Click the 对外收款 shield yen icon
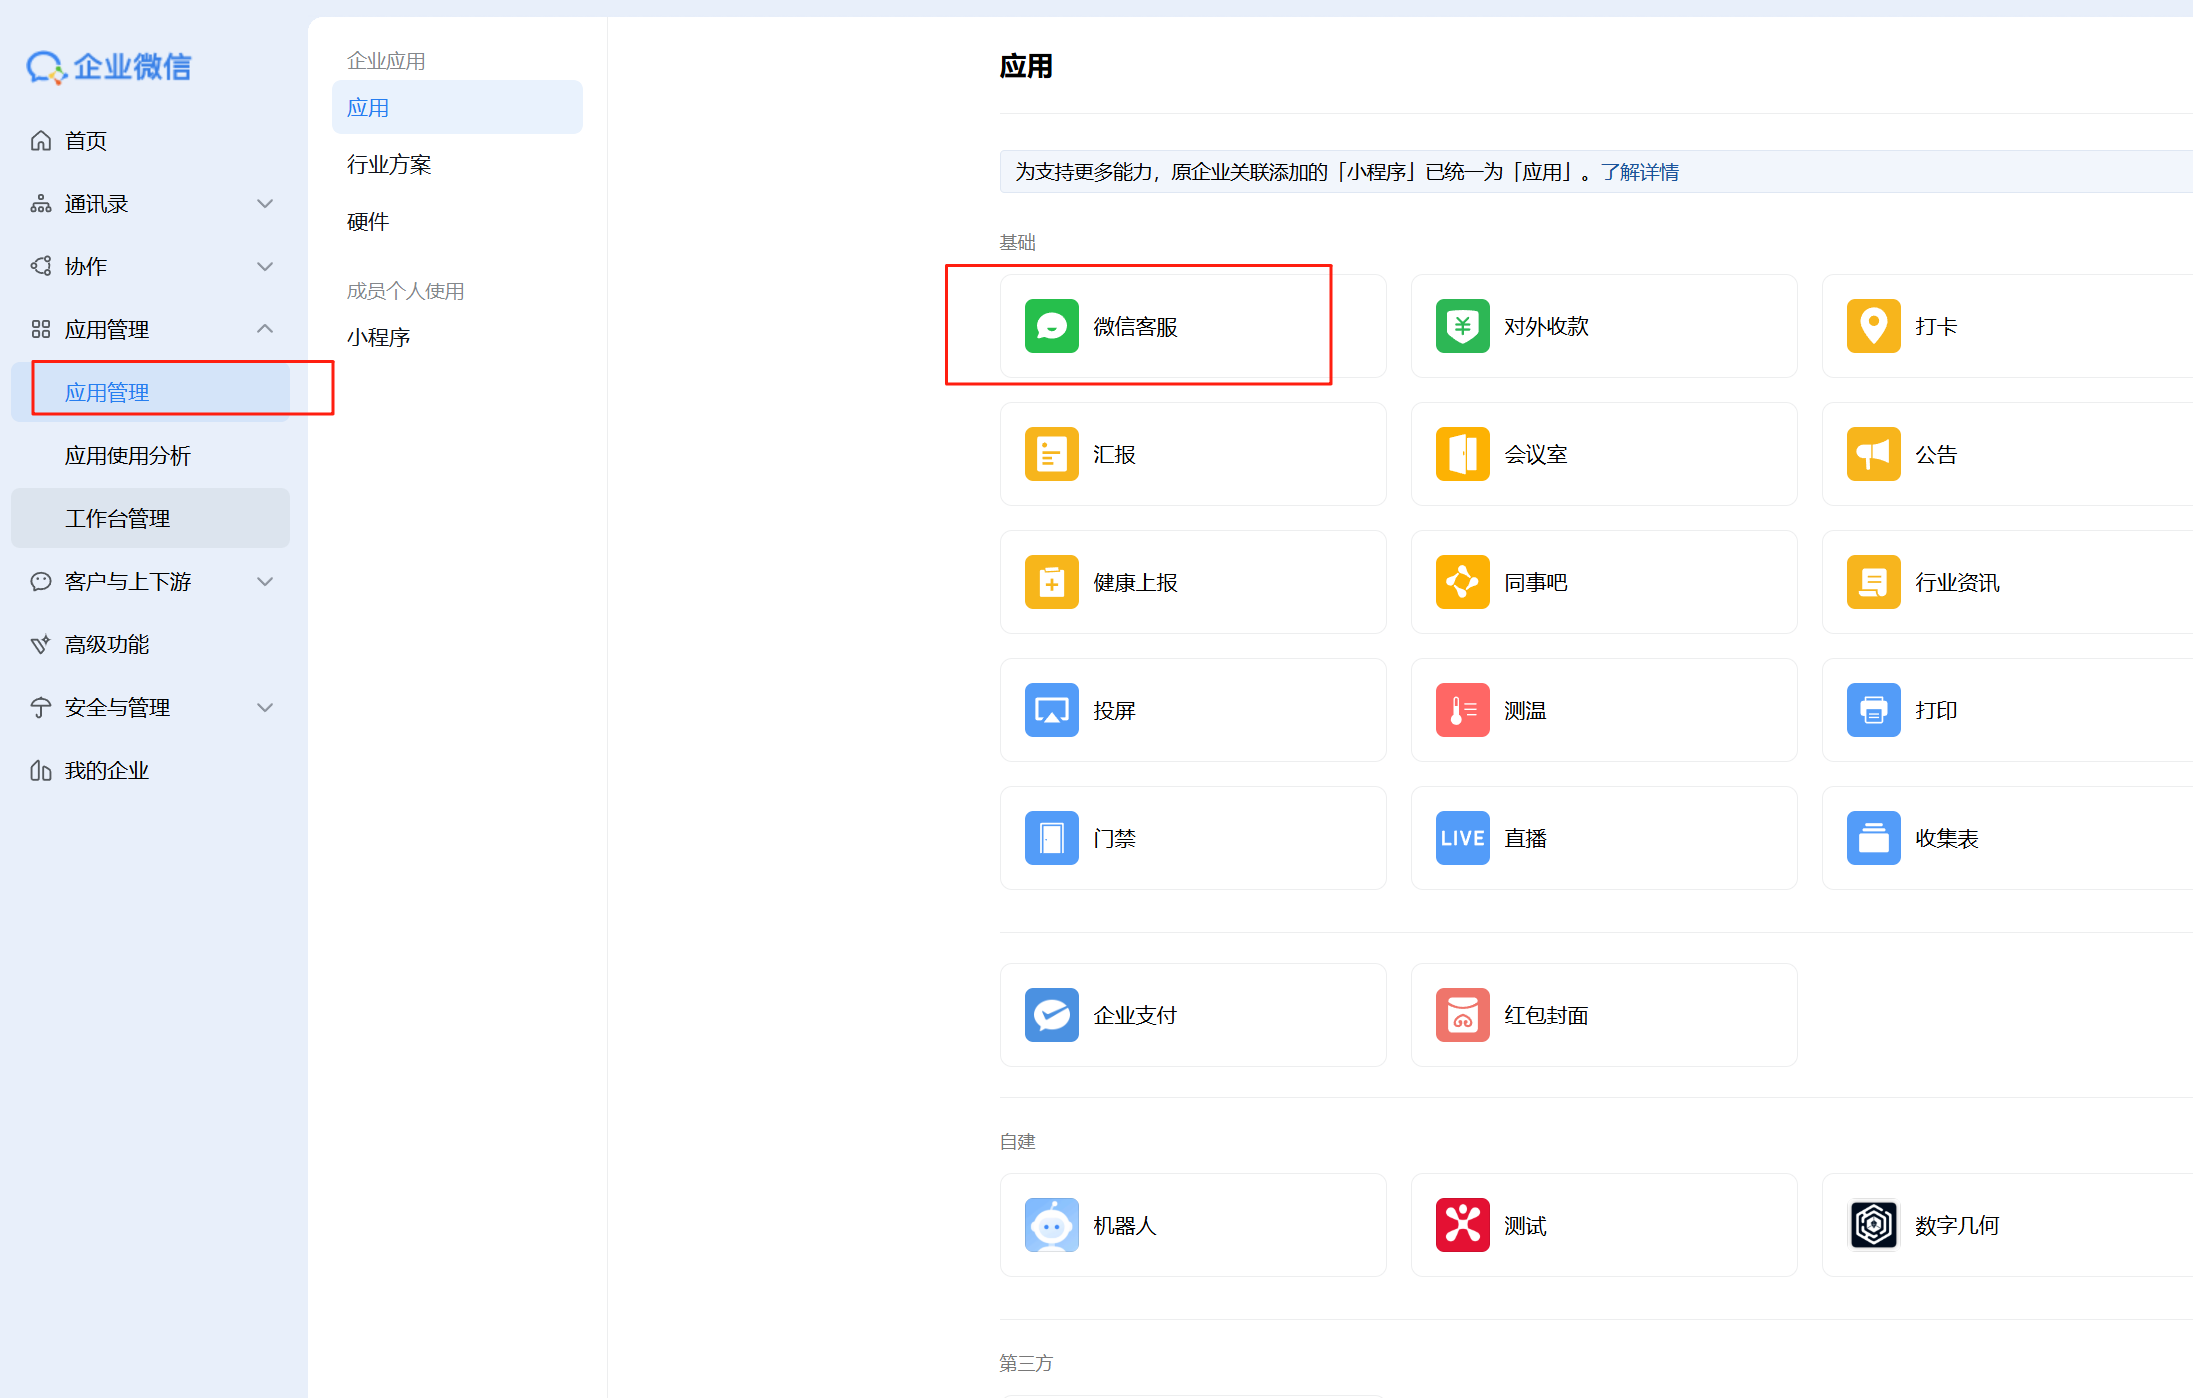Image resolution: width=2193 pixels, height=1398 pixels. pyautogui.click(x=1462, y=326)
